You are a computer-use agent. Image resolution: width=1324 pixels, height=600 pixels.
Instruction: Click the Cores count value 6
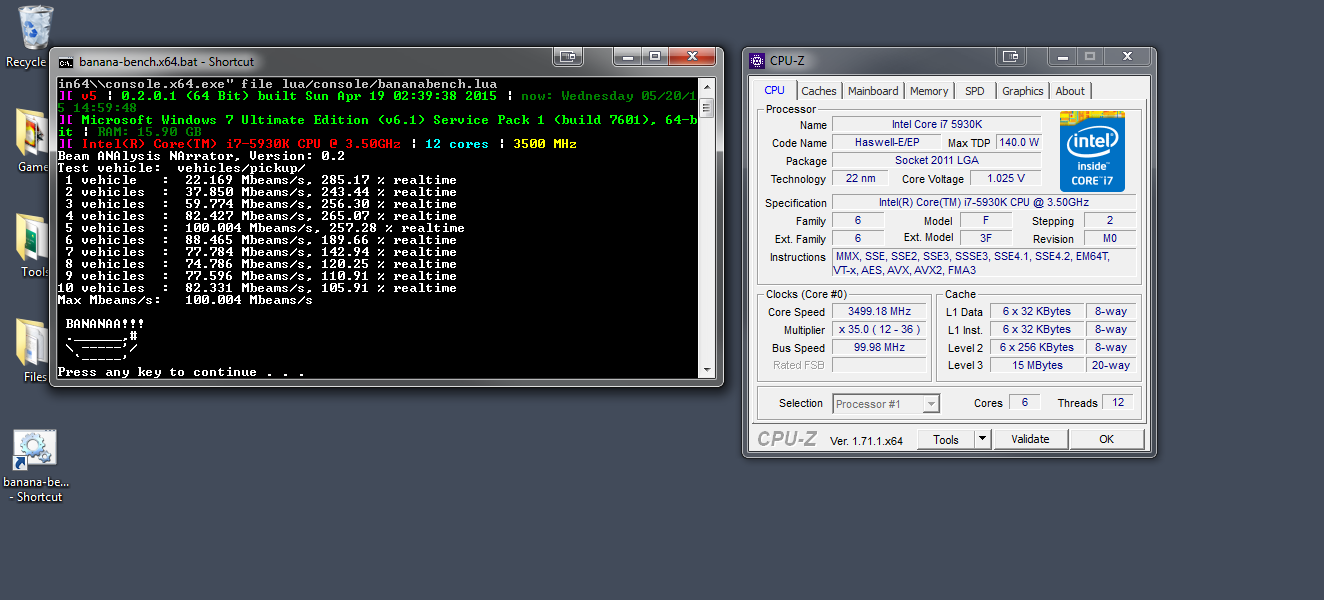coord(1024,403)
